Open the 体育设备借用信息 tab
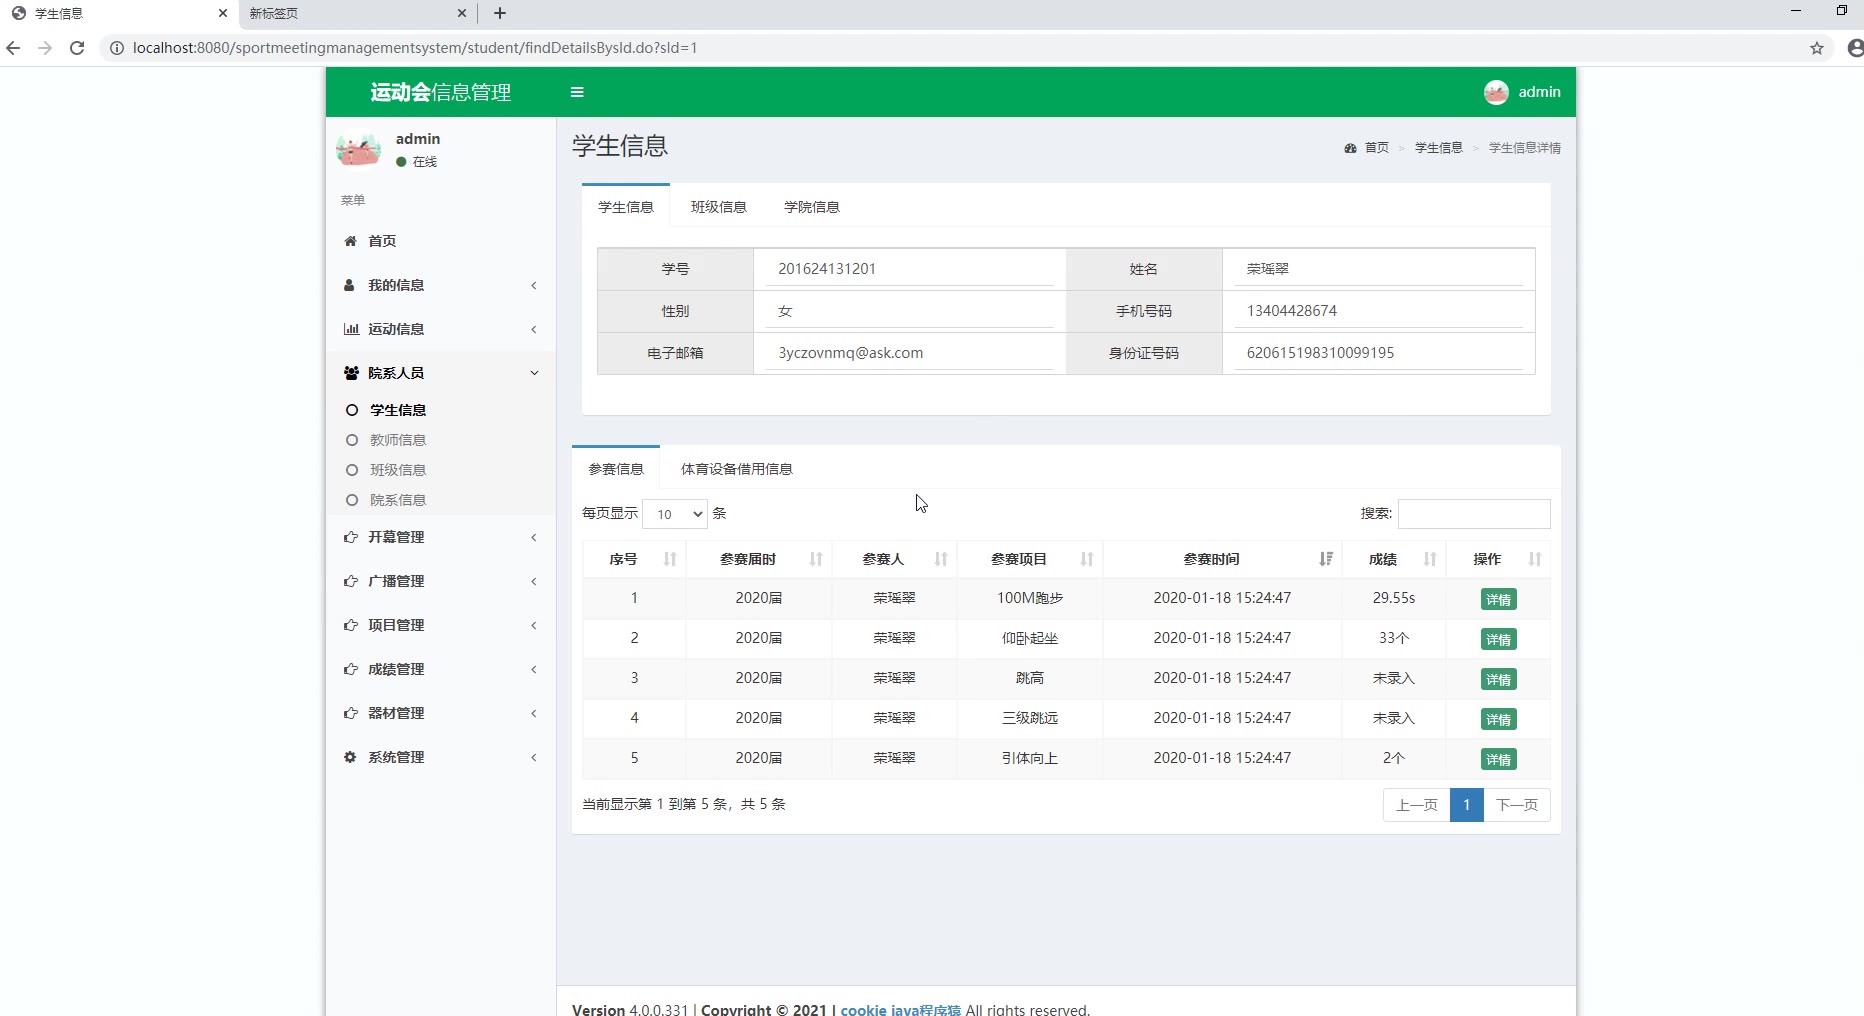The width and height of the screenshot is (1864, 1016). tap(736, 469)
